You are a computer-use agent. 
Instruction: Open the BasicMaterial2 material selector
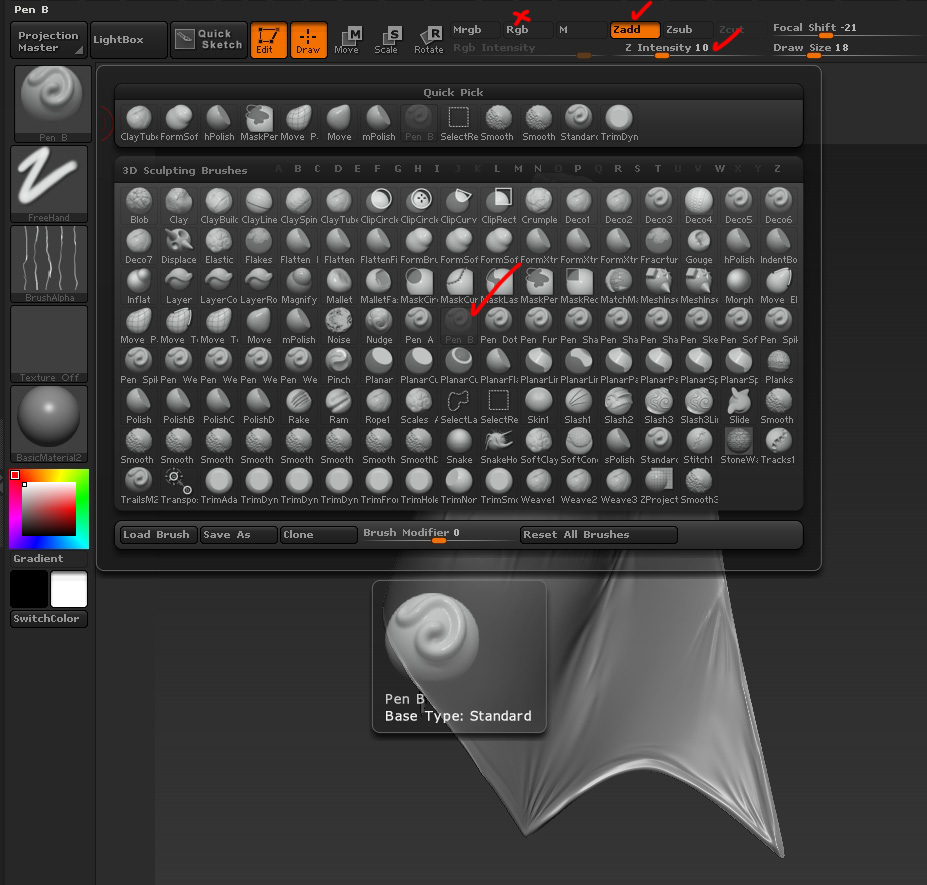[x=48, y=424]
